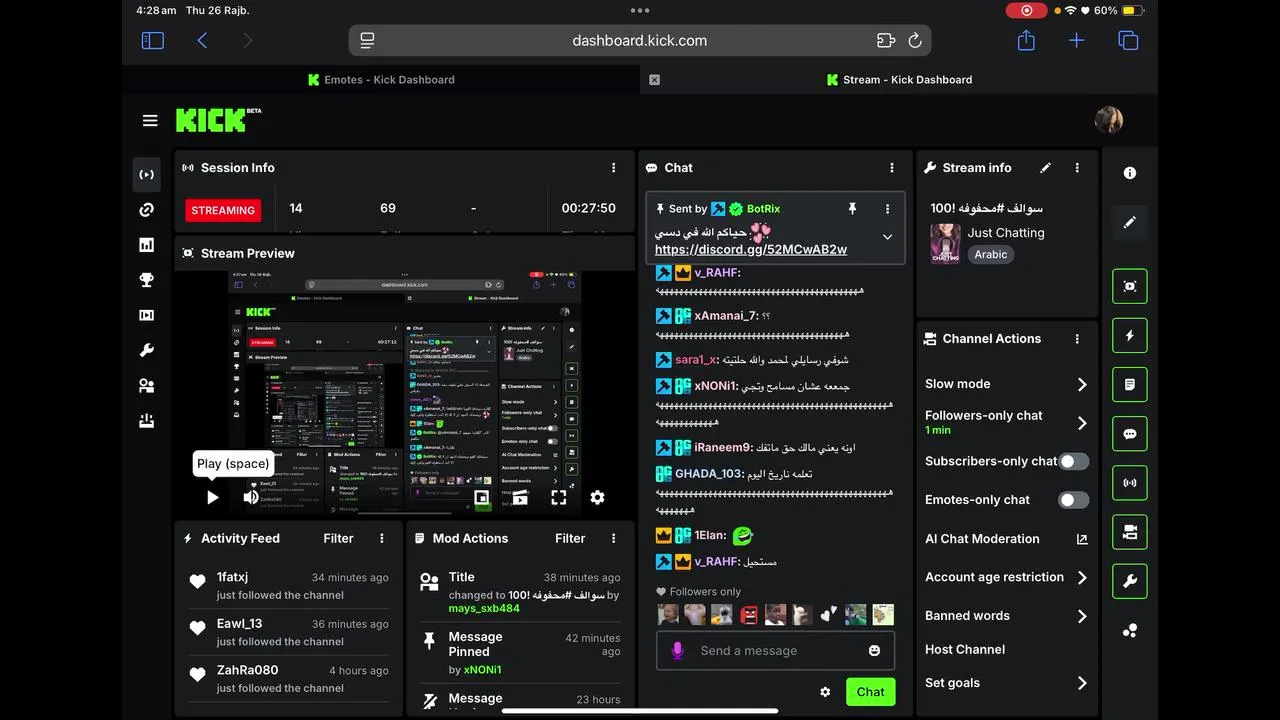Screen dimensions: 1280x720
Task: Toggle the Mod Actions note widget icon
Action: [x=1130, y=384]
